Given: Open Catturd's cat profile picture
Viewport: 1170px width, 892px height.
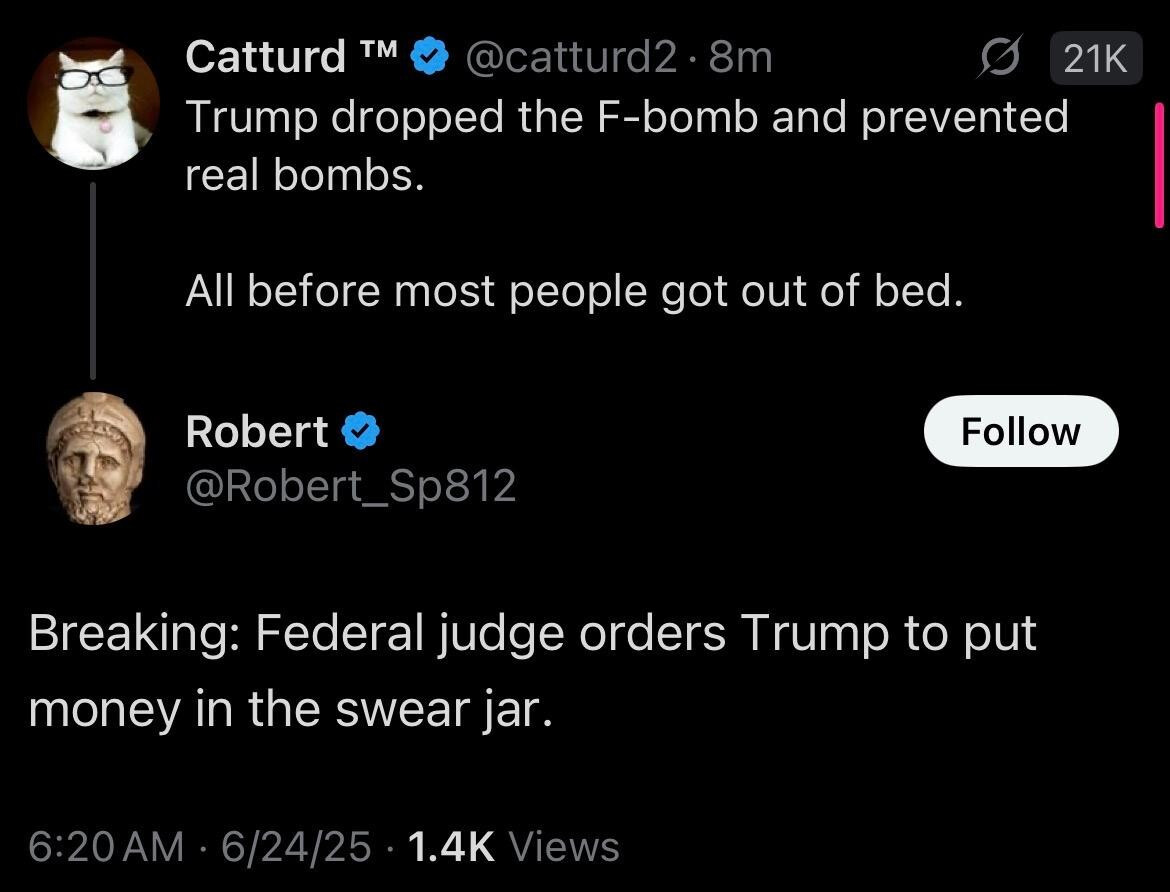Looking at the screenshot, I should 93,106.
